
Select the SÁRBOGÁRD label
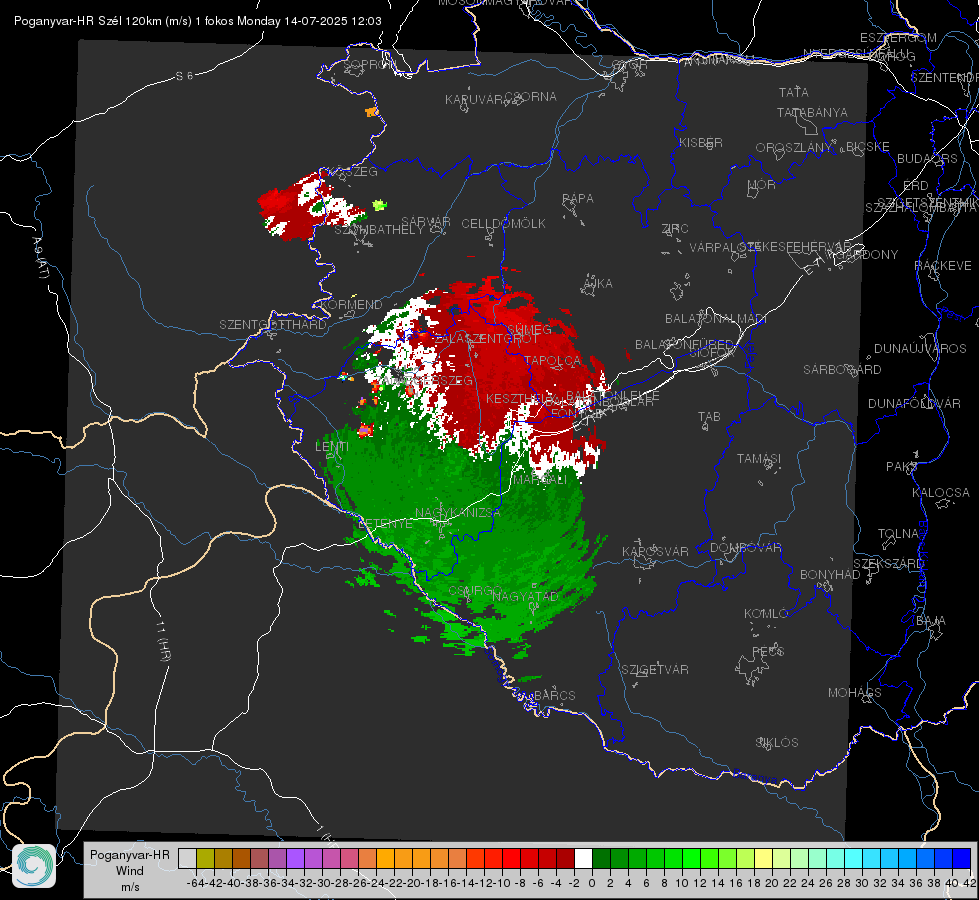pos(842,370)
